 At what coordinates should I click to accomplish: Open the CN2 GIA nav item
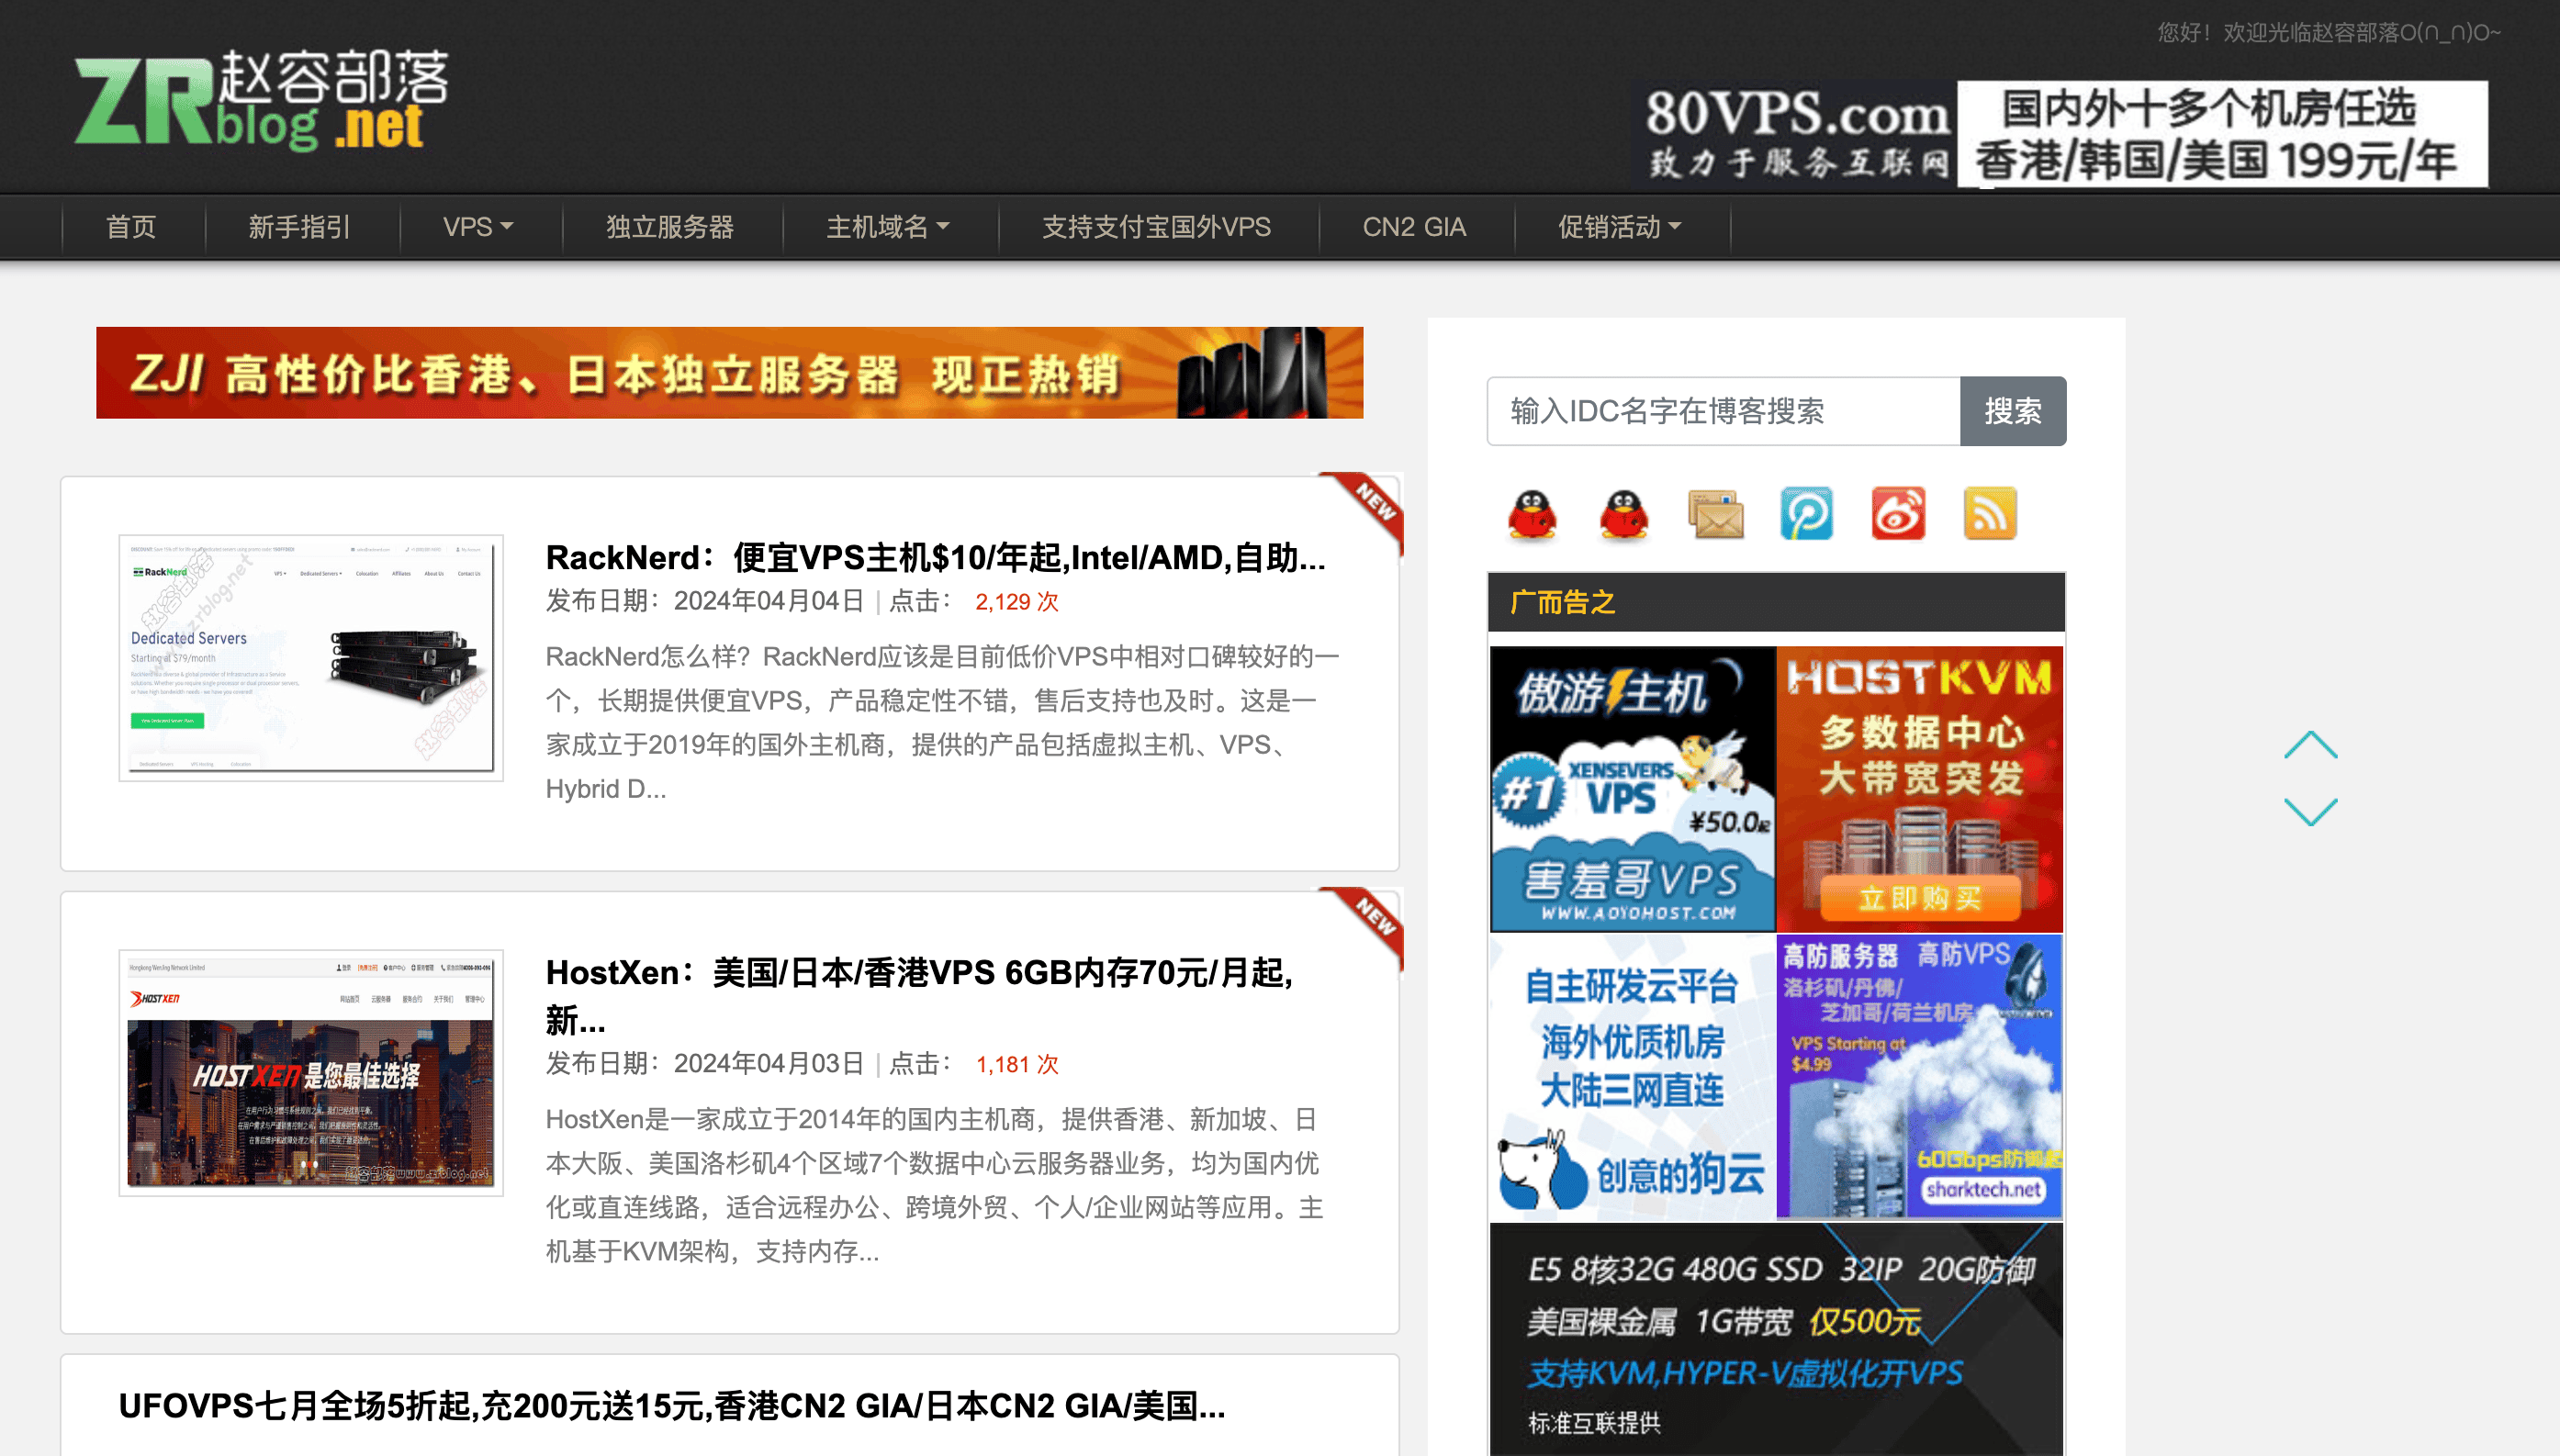tap(1414, 228)
